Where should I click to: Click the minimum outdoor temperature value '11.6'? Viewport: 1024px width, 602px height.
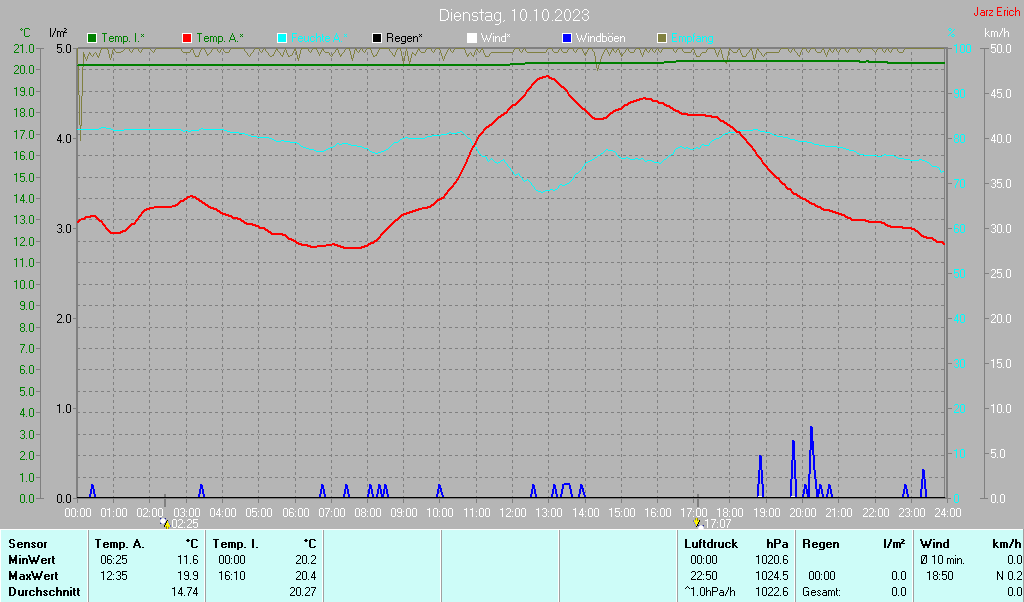[x=187, y=560]
